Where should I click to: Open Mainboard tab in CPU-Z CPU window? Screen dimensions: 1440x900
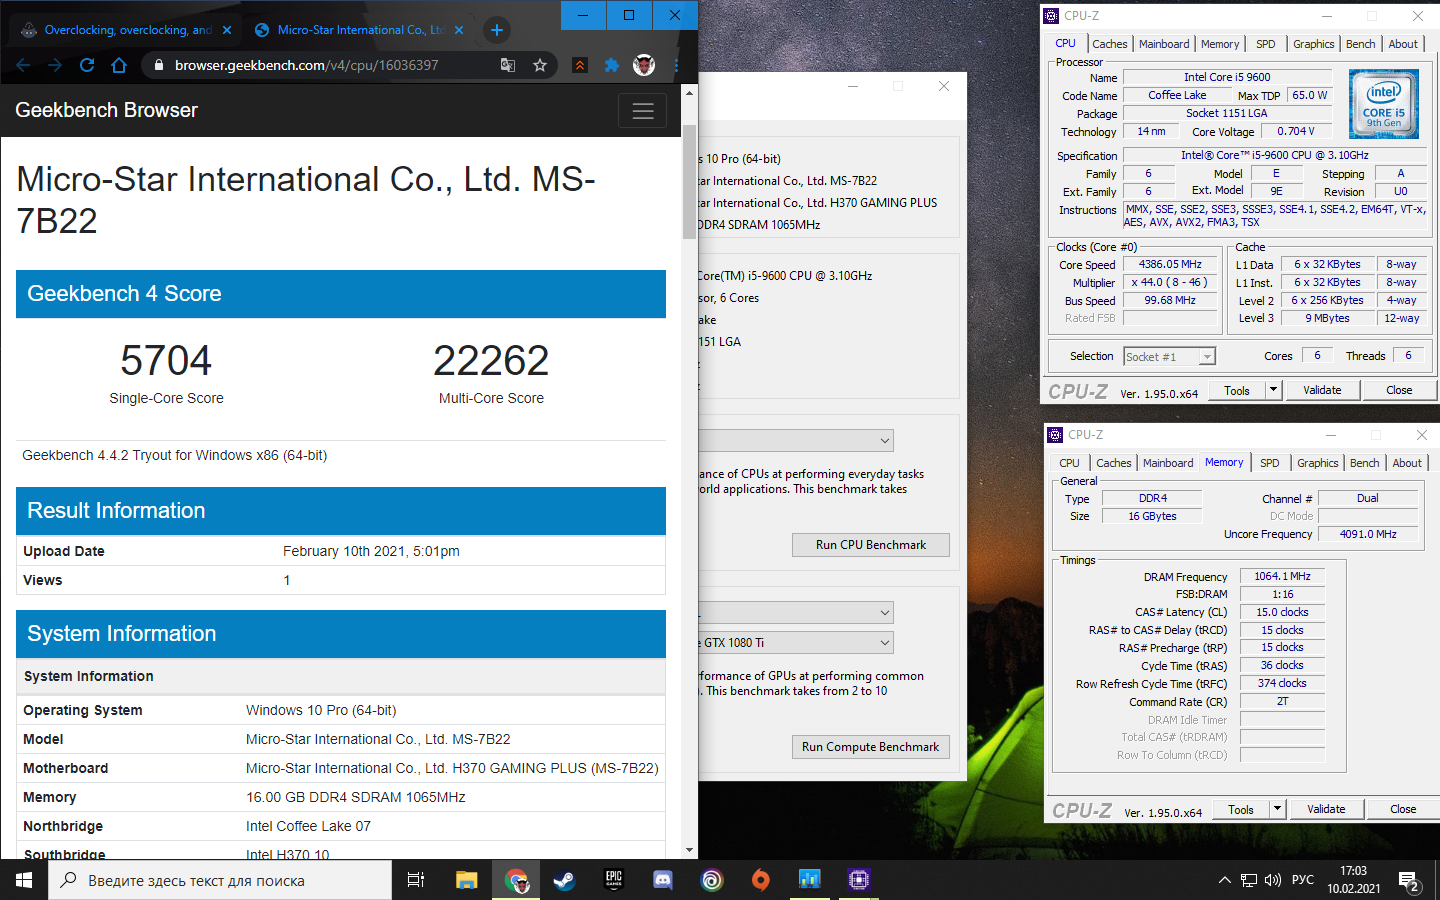click(x=1164, y=44)
